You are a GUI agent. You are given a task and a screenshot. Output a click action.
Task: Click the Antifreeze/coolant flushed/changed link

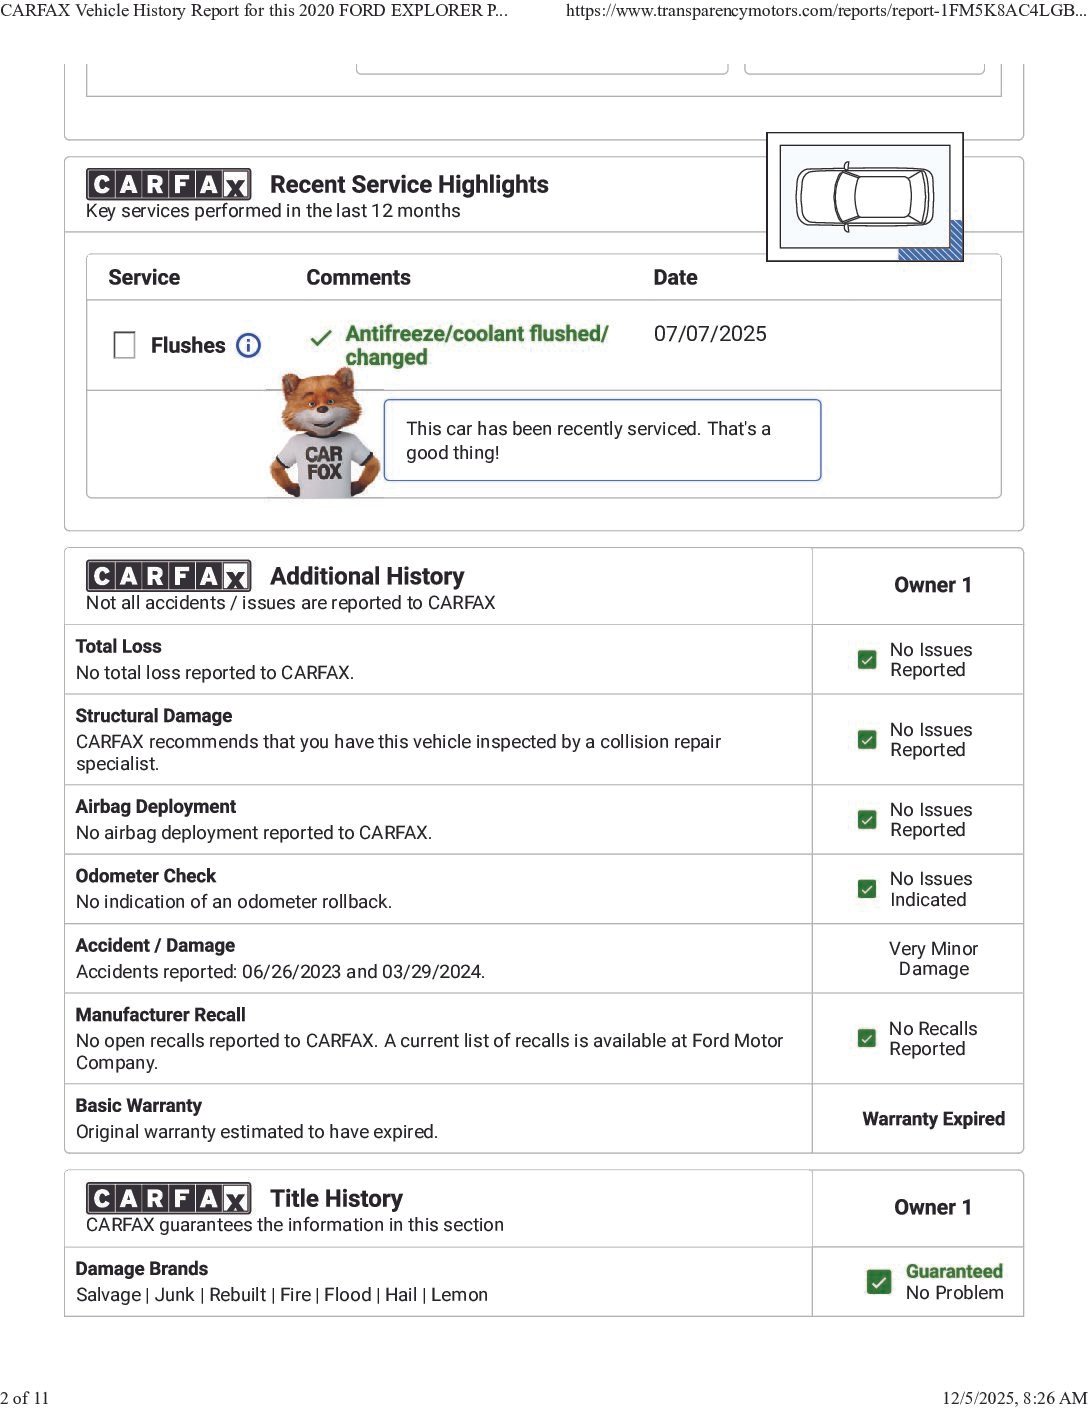pos(476,345)
